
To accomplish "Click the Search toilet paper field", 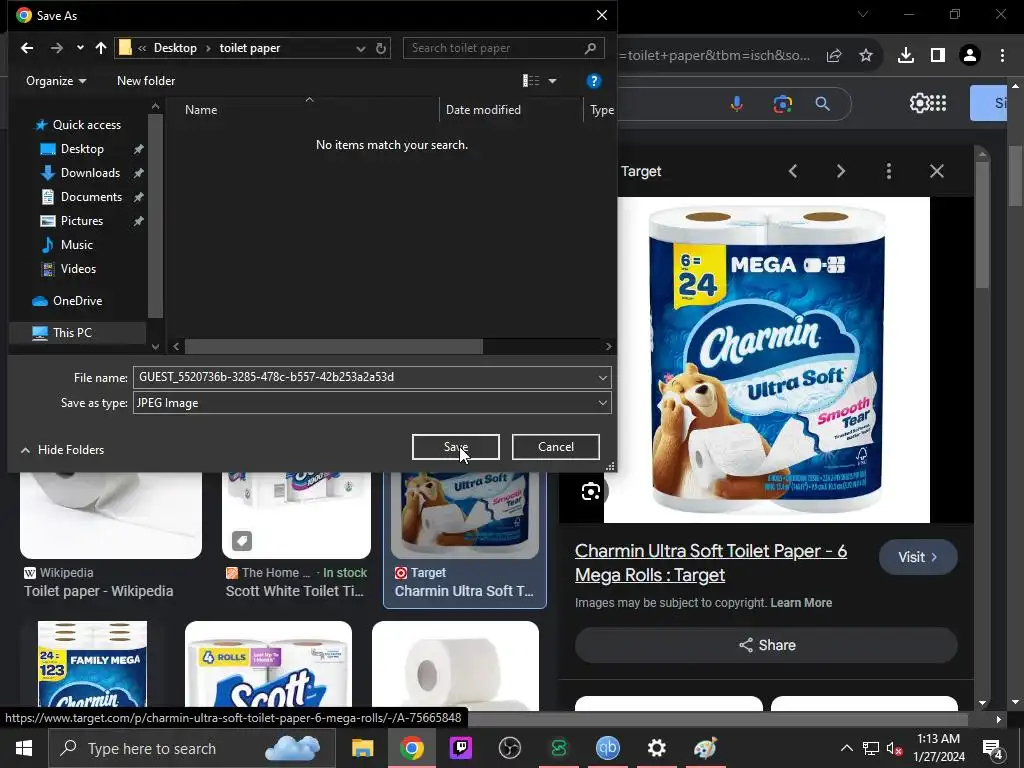I will coord(504,48).
